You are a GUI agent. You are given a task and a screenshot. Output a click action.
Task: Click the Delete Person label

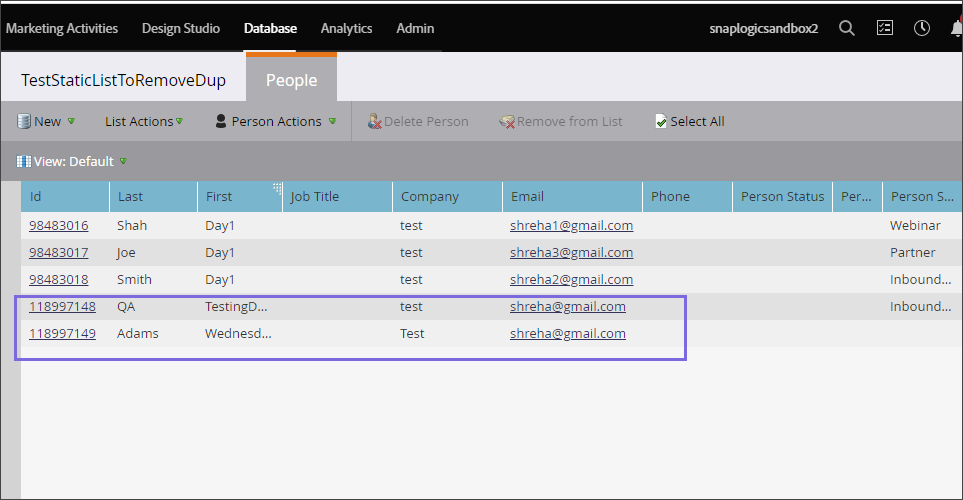coord(426,122)
